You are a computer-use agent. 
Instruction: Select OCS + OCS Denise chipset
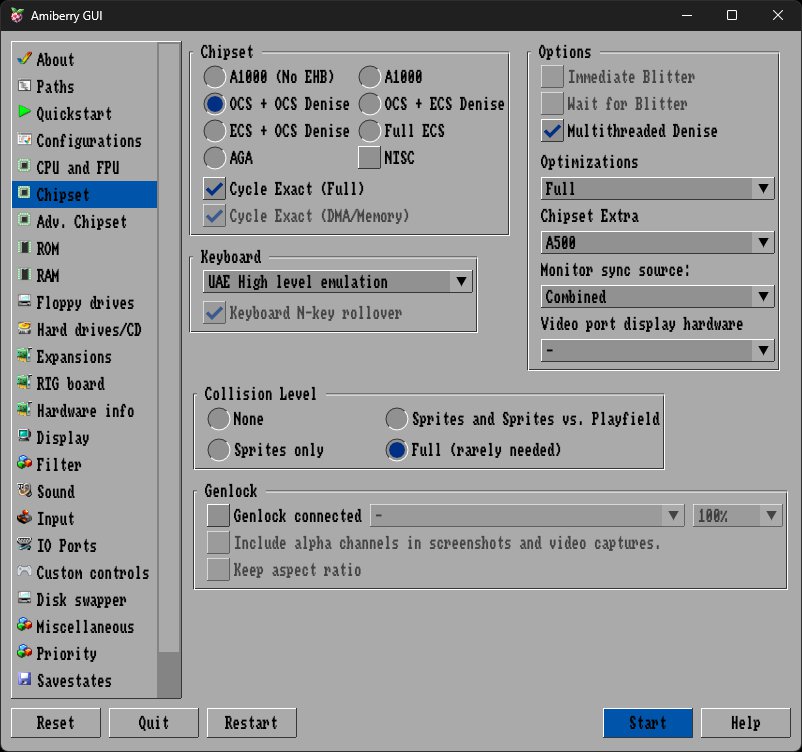[276, 104]
